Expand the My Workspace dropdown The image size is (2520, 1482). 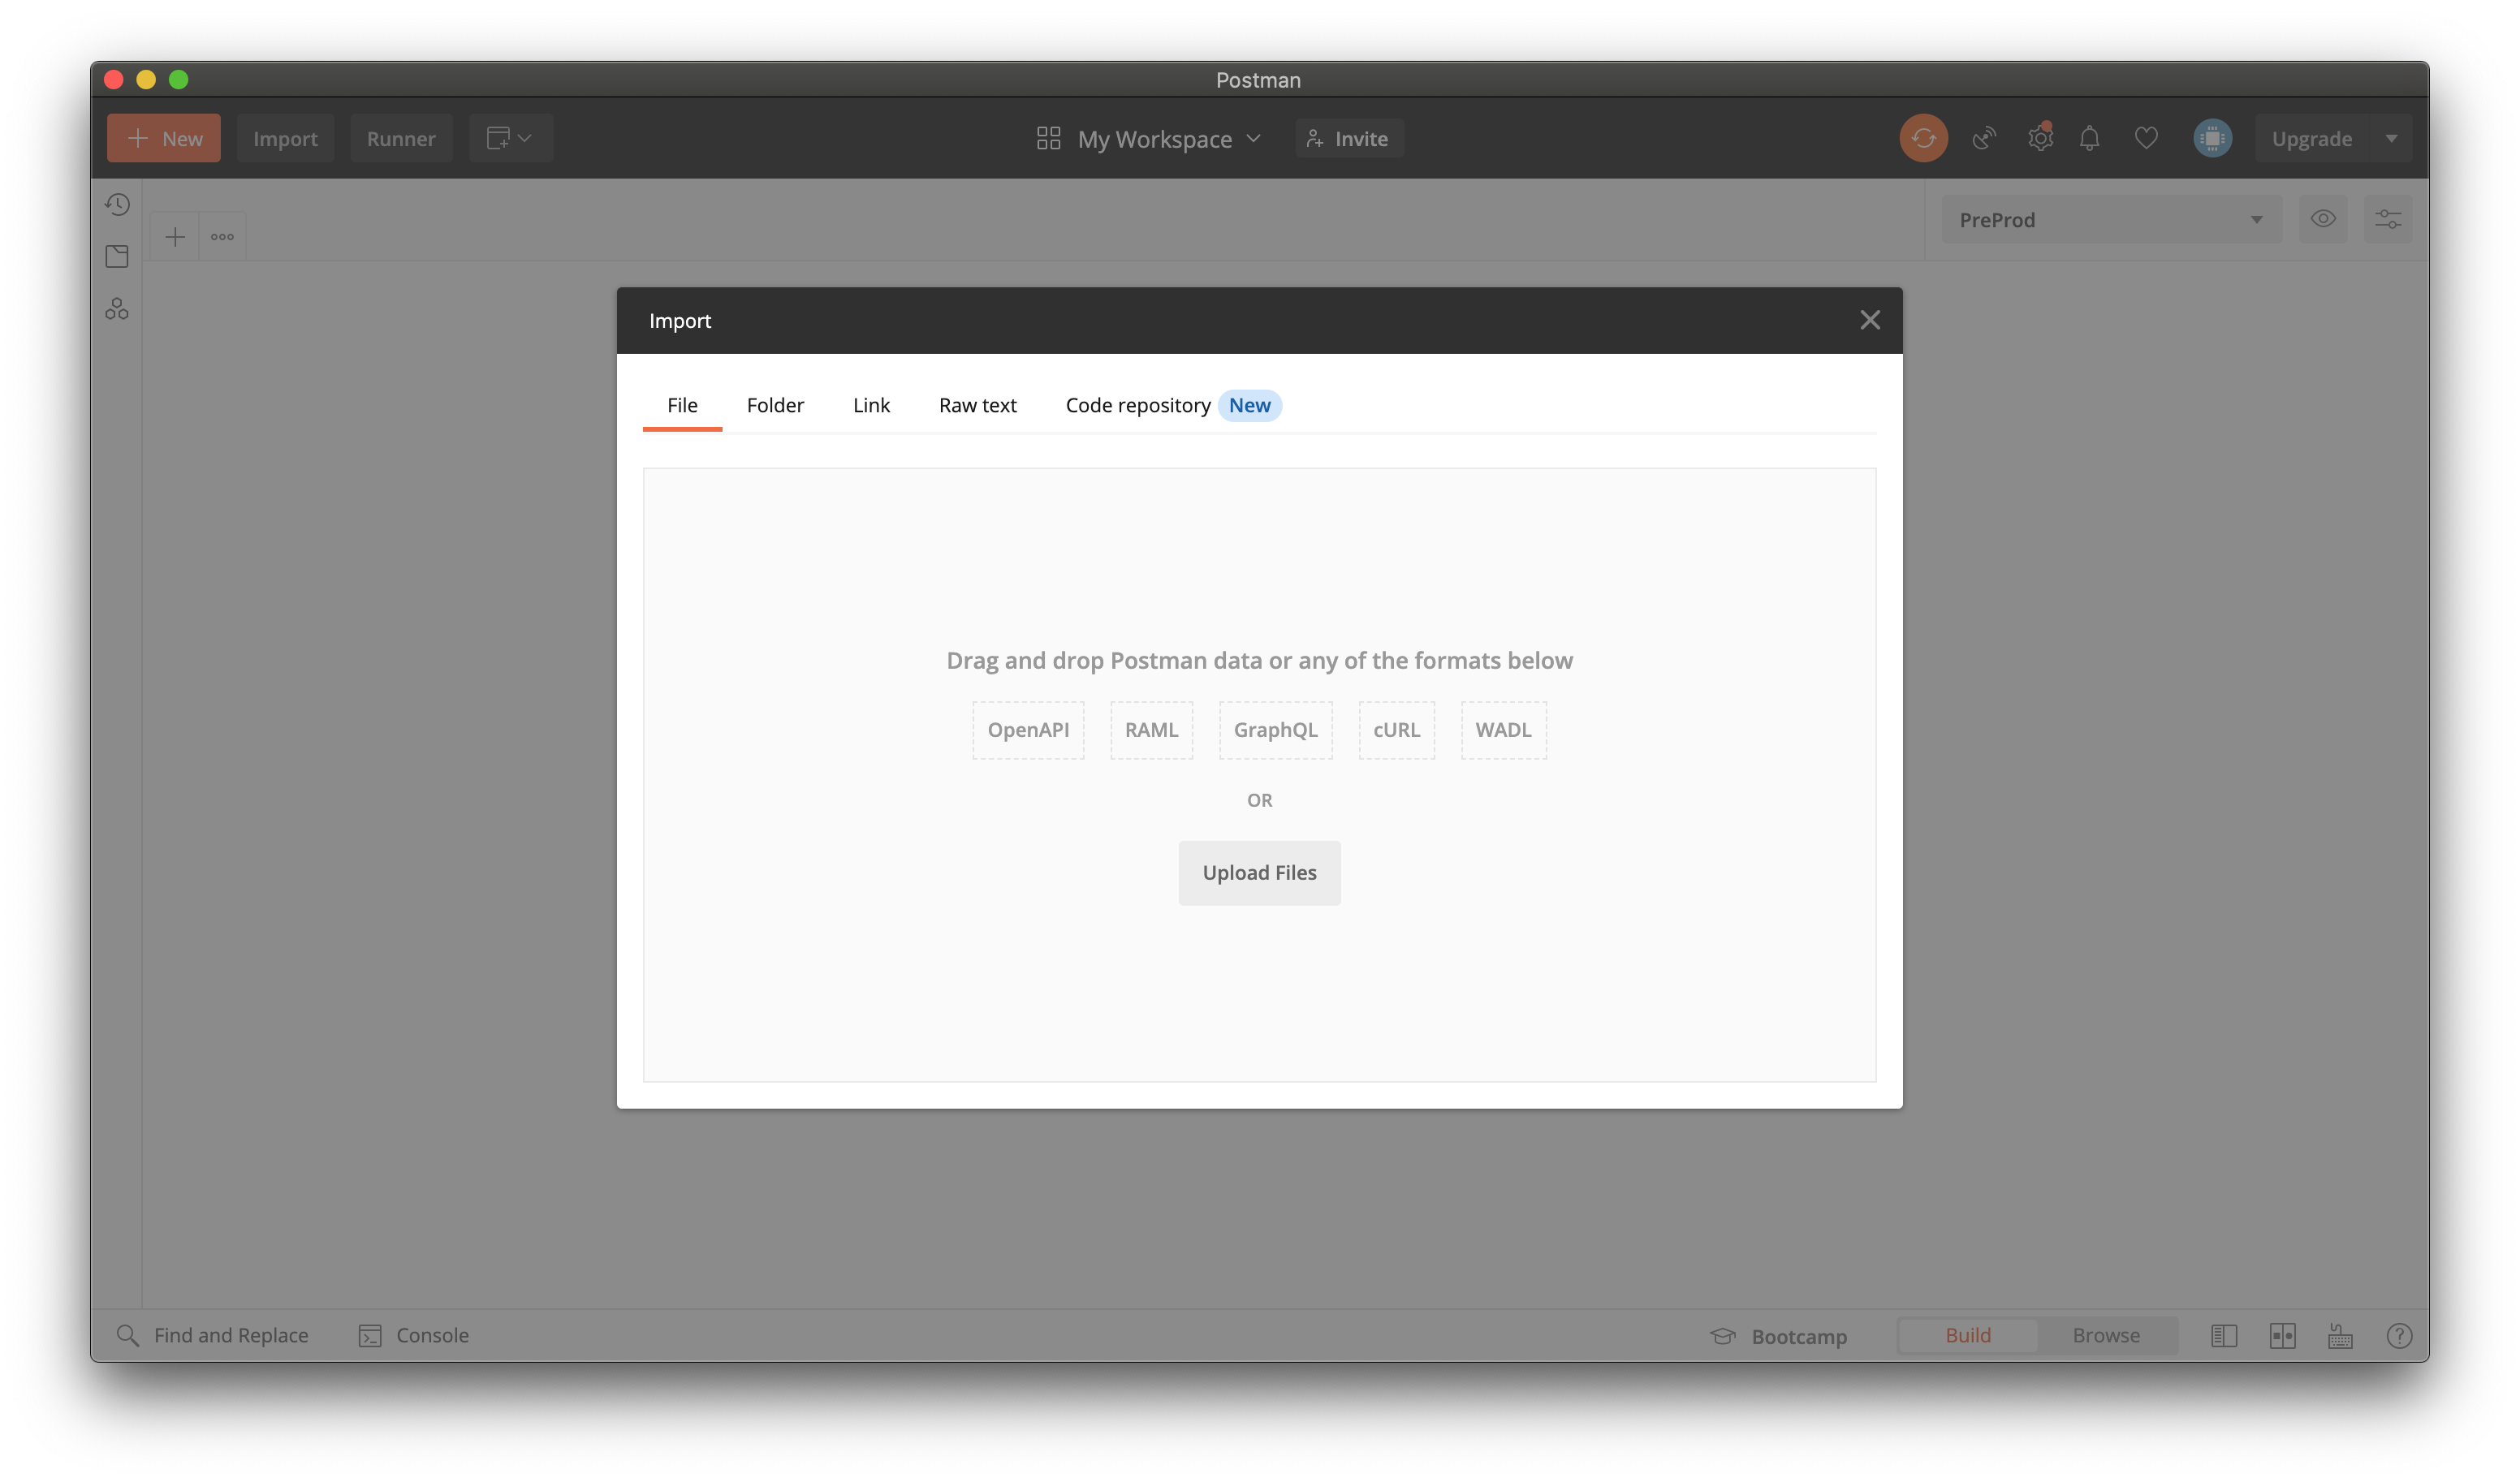(1150, 139)
